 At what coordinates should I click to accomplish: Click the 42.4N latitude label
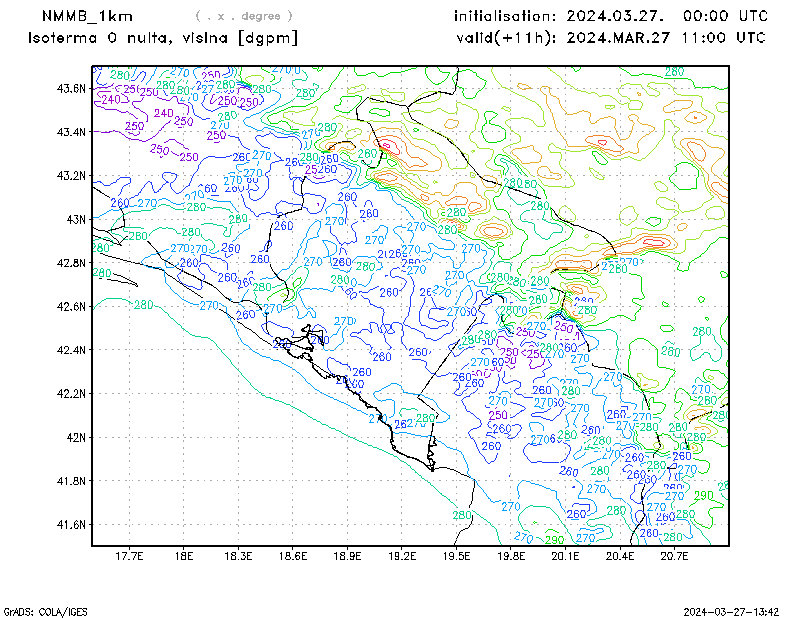pos(71,350)
